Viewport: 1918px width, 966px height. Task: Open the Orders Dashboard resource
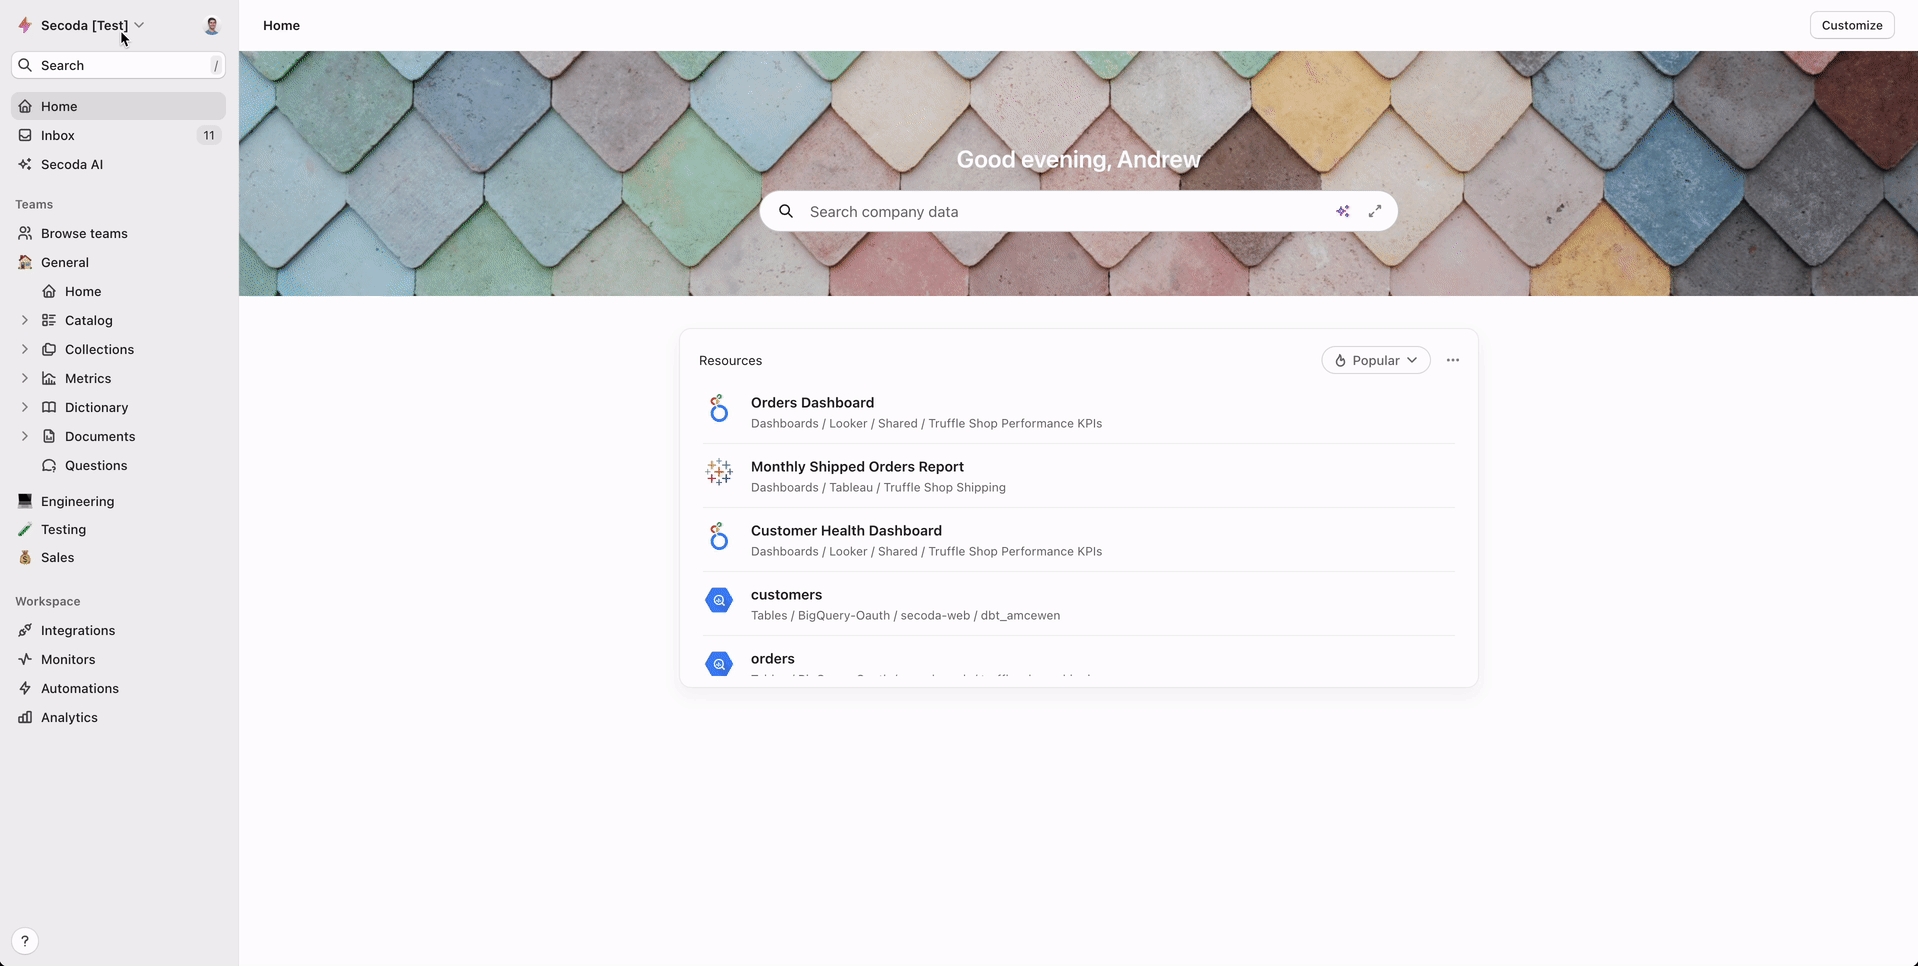812,403
